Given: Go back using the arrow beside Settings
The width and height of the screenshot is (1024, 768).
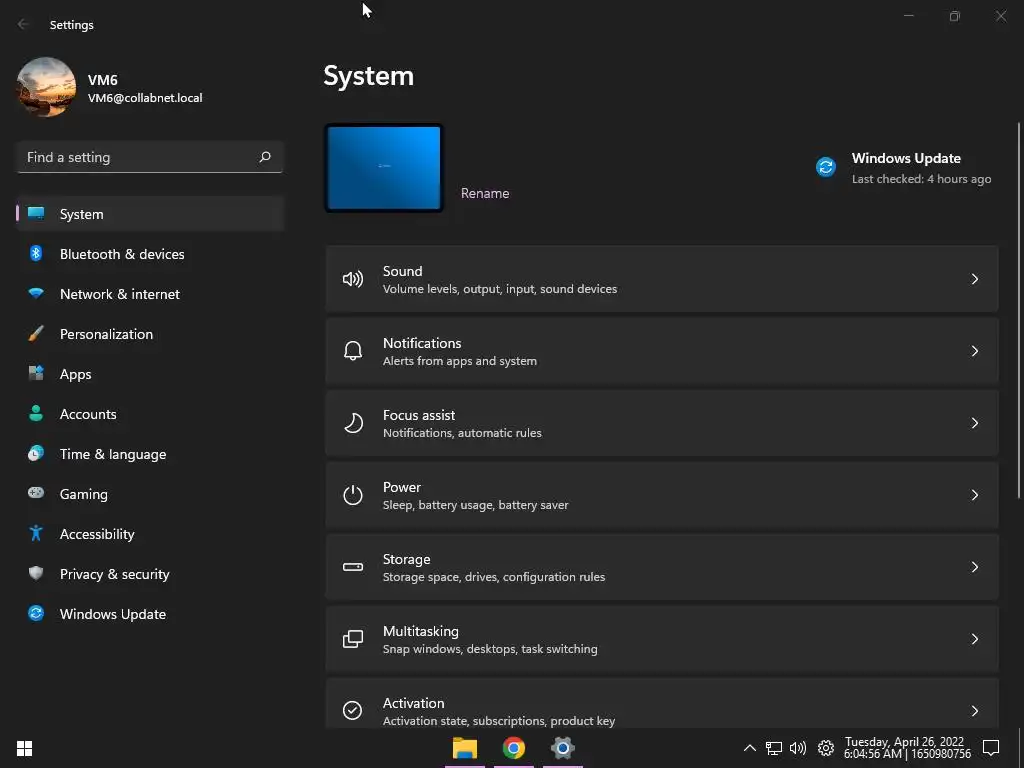Looking at the screenshot, I should (x=23, y=24).
